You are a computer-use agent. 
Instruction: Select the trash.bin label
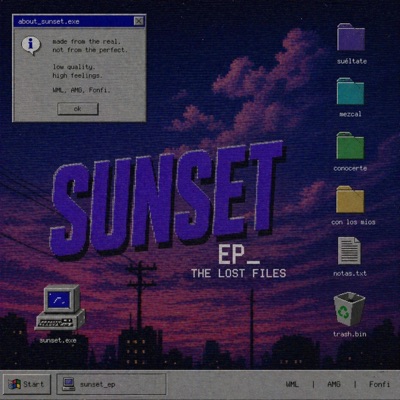tap(350, 334)
